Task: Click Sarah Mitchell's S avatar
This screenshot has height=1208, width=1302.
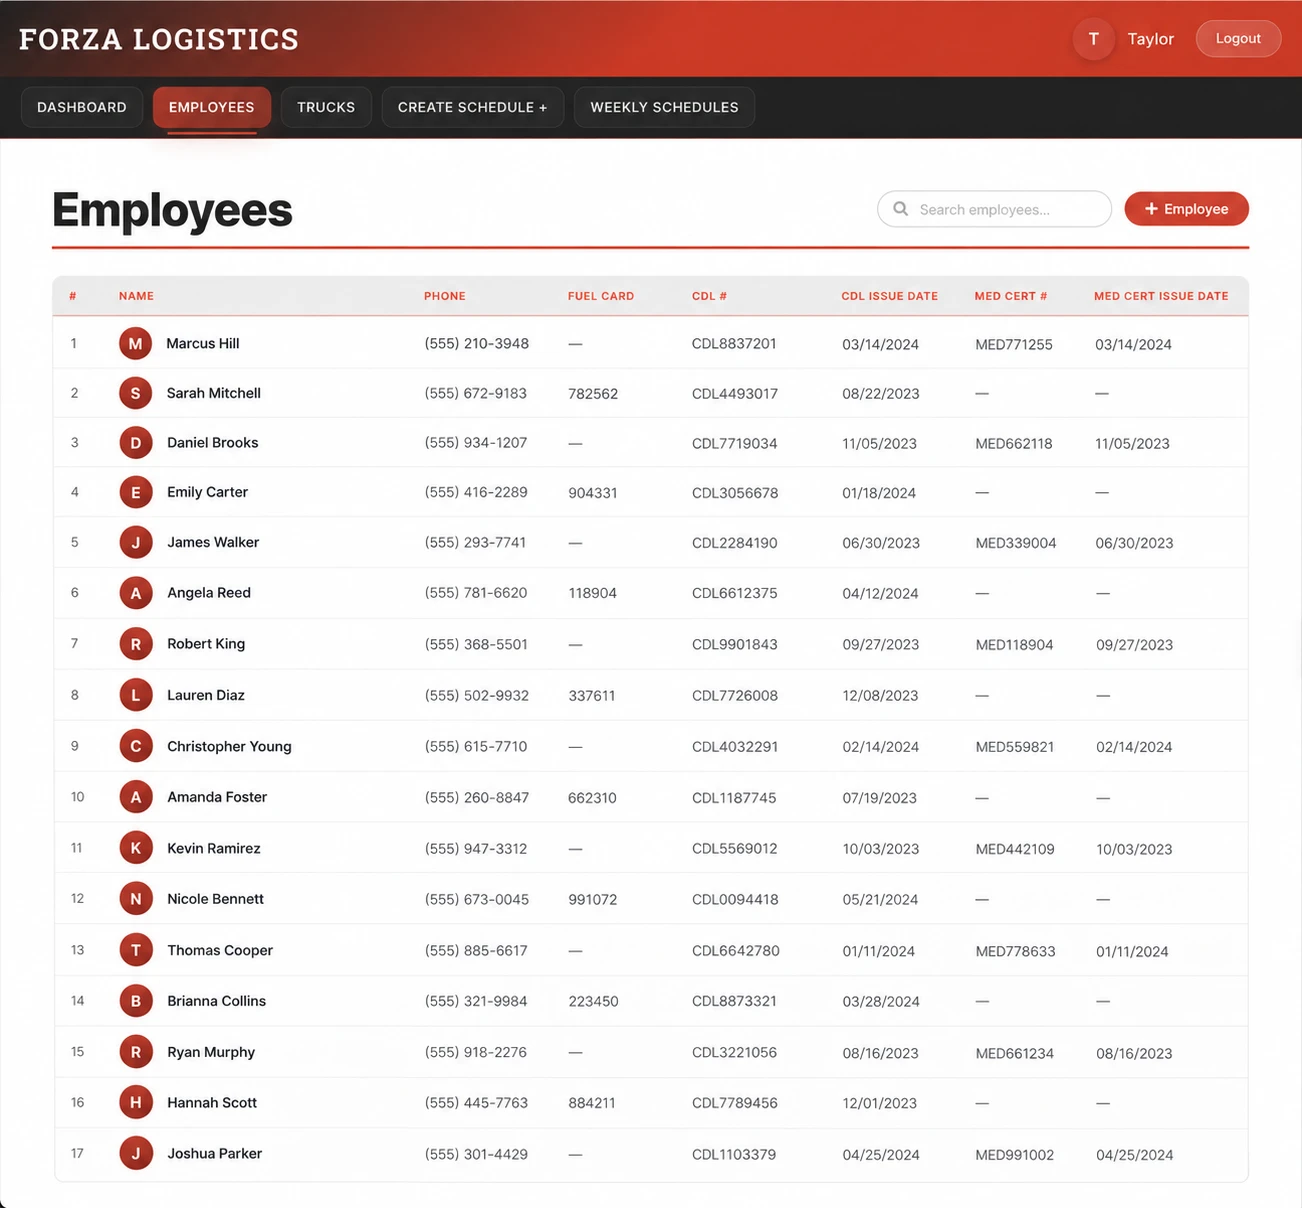Action: point(136,393)
